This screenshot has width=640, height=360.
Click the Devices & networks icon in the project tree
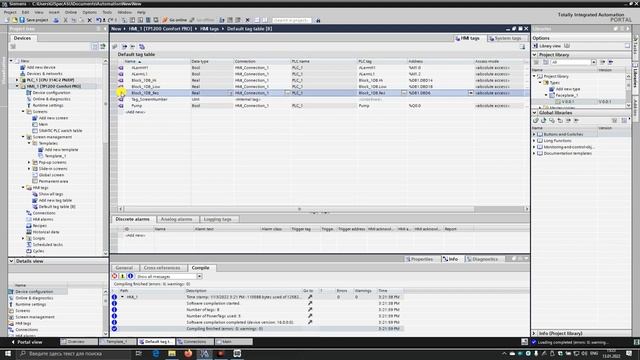[x=22, y=73]
